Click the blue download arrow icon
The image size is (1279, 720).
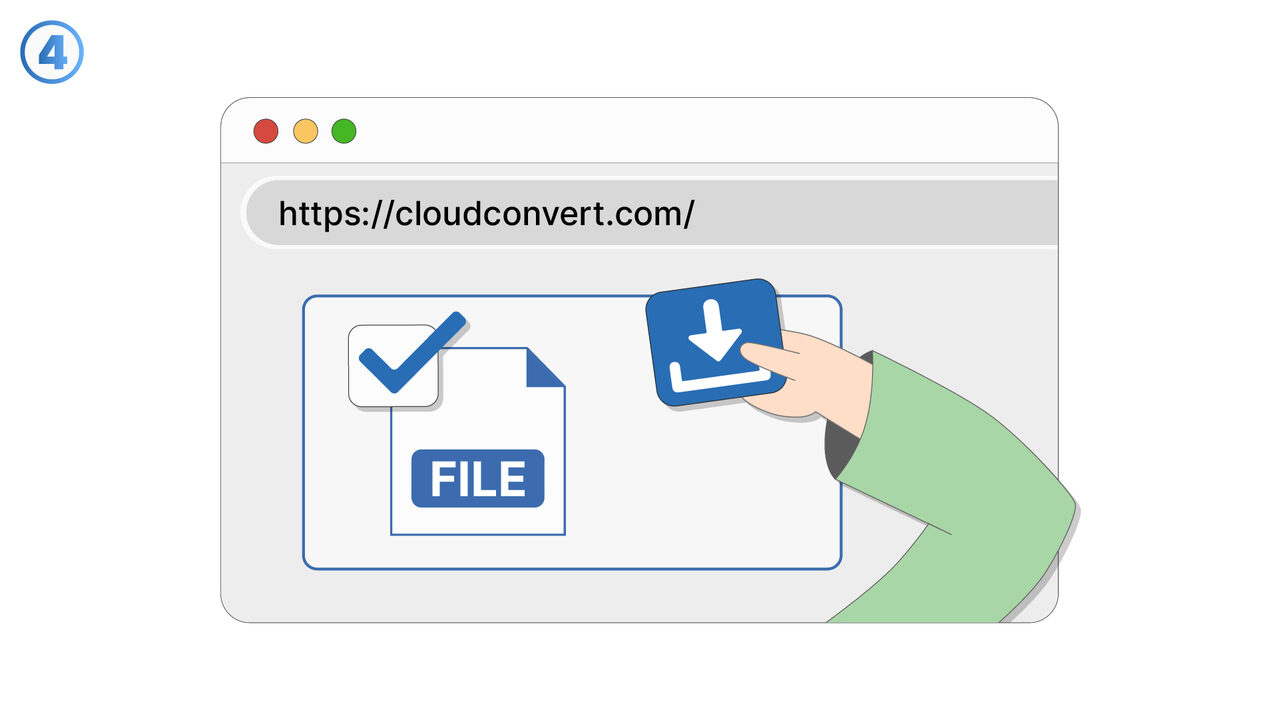coord(714,342)
